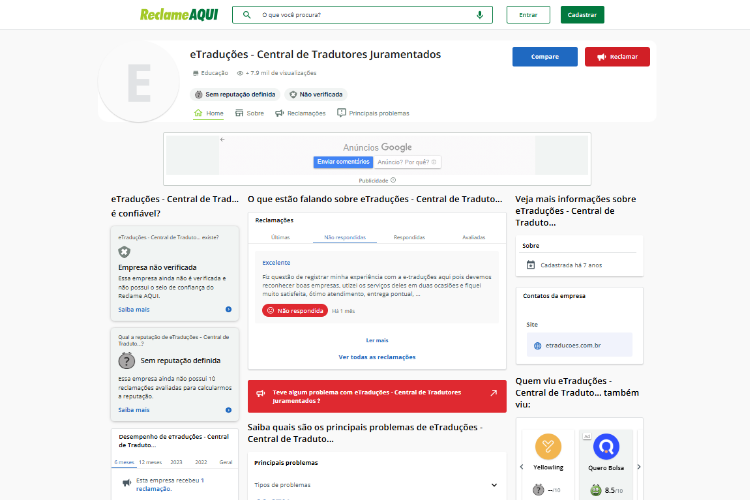Open the Home tab
Viewport: 750px width, 500px height.
click(x=209, y=113)
